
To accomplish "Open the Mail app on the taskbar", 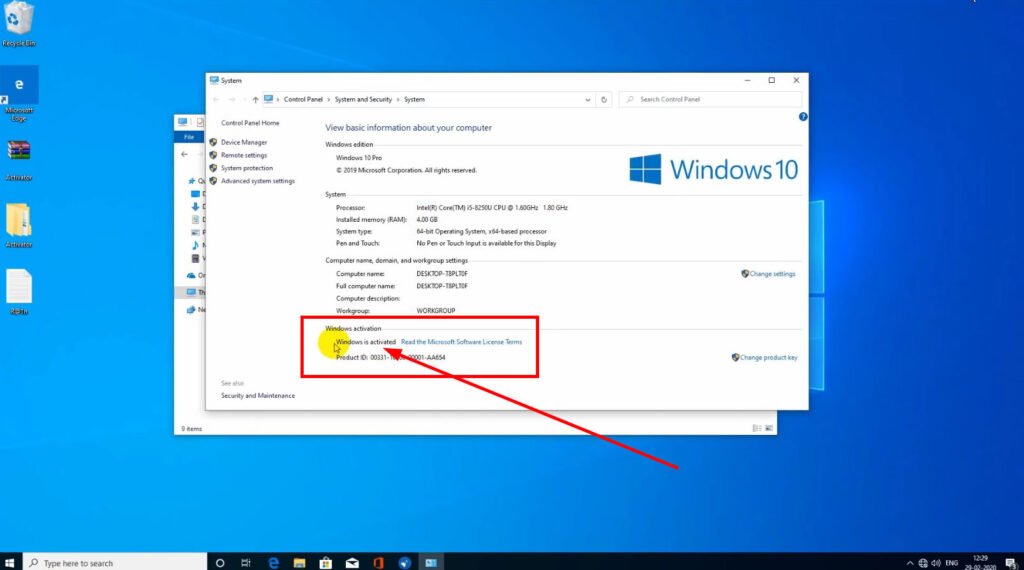I will [352, 563].
